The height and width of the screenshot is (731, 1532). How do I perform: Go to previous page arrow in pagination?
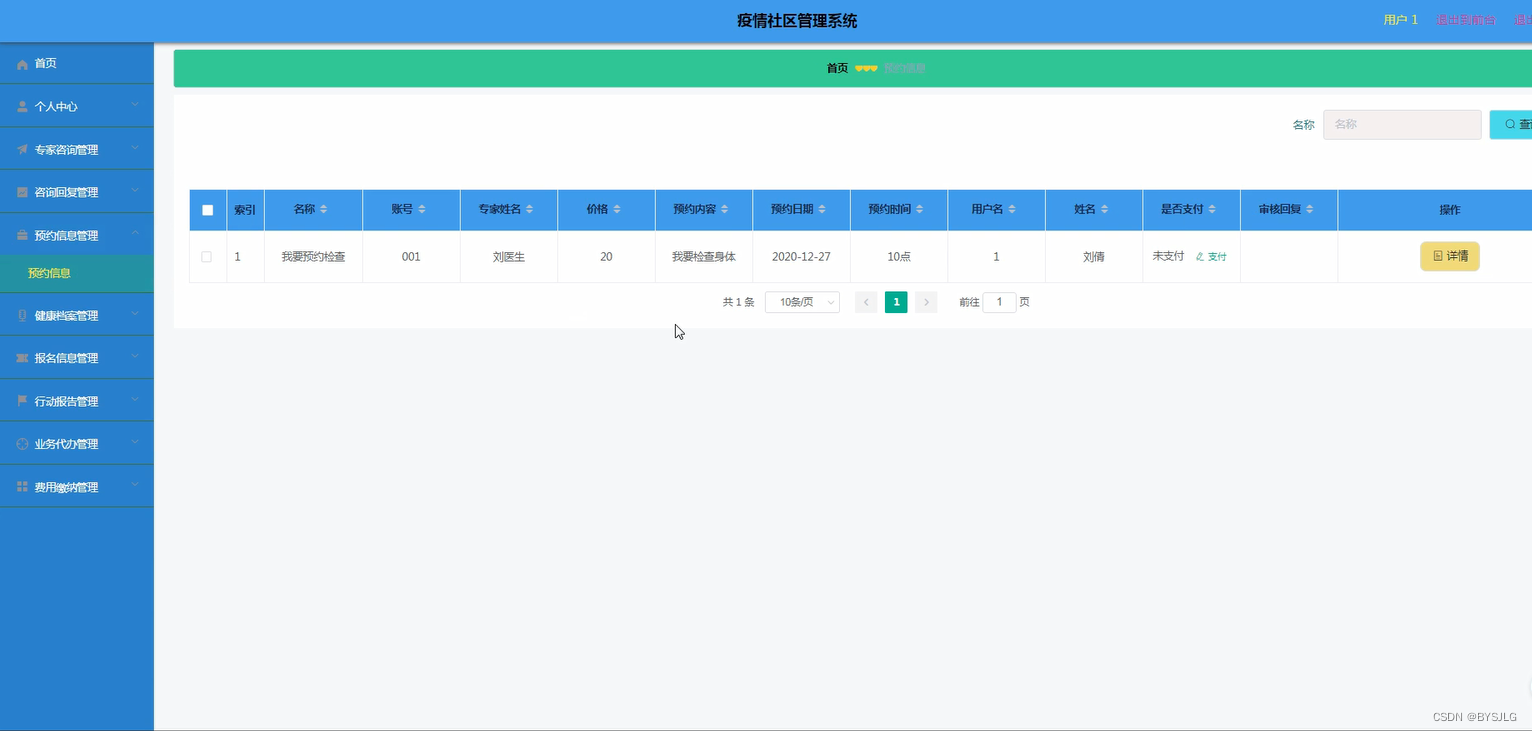(x=866, y=302)
